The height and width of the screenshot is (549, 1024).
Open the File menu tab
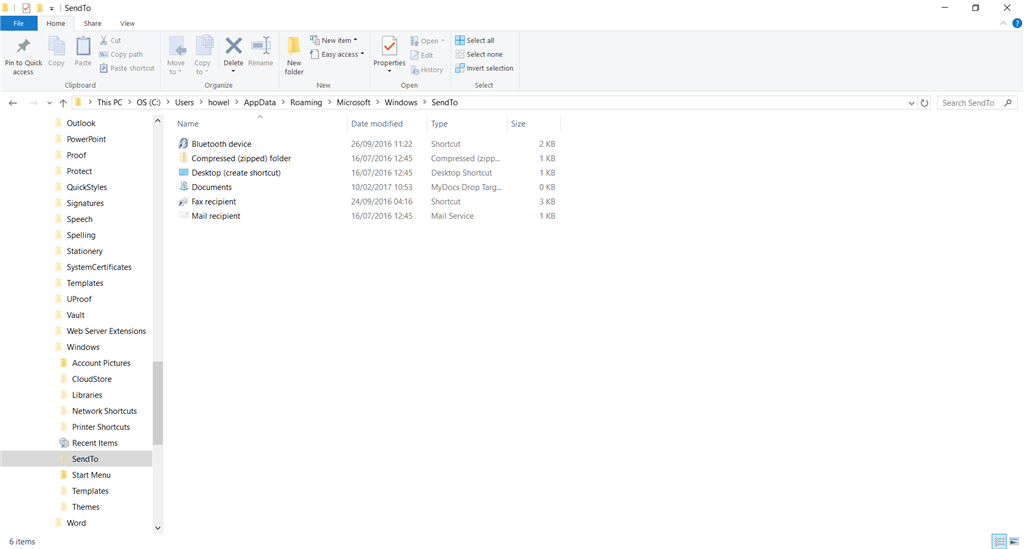click(x=18, y=24)
